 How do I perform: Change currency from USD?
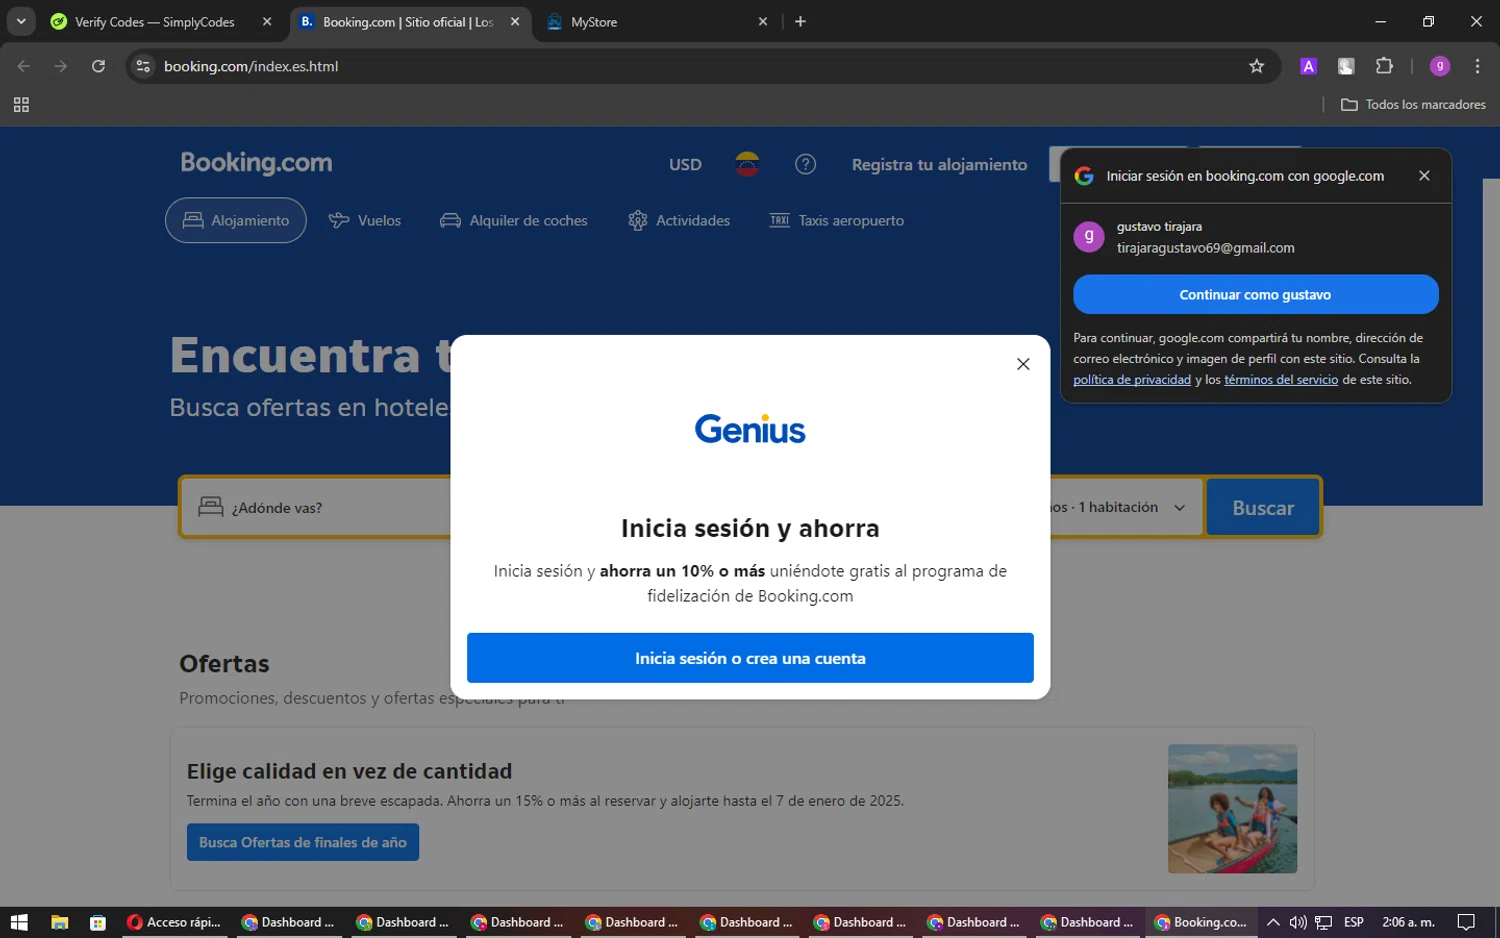click(685, 165)
